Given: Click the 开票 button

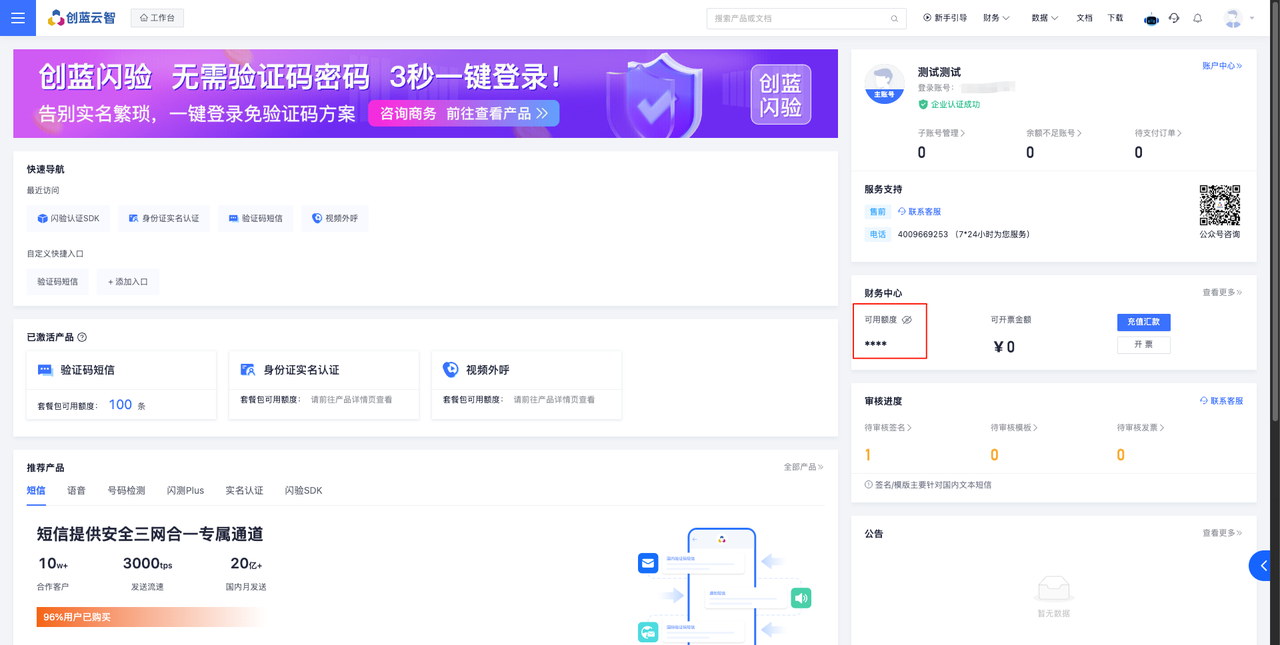Looking at the screenshot, I should click(1143, 344).
